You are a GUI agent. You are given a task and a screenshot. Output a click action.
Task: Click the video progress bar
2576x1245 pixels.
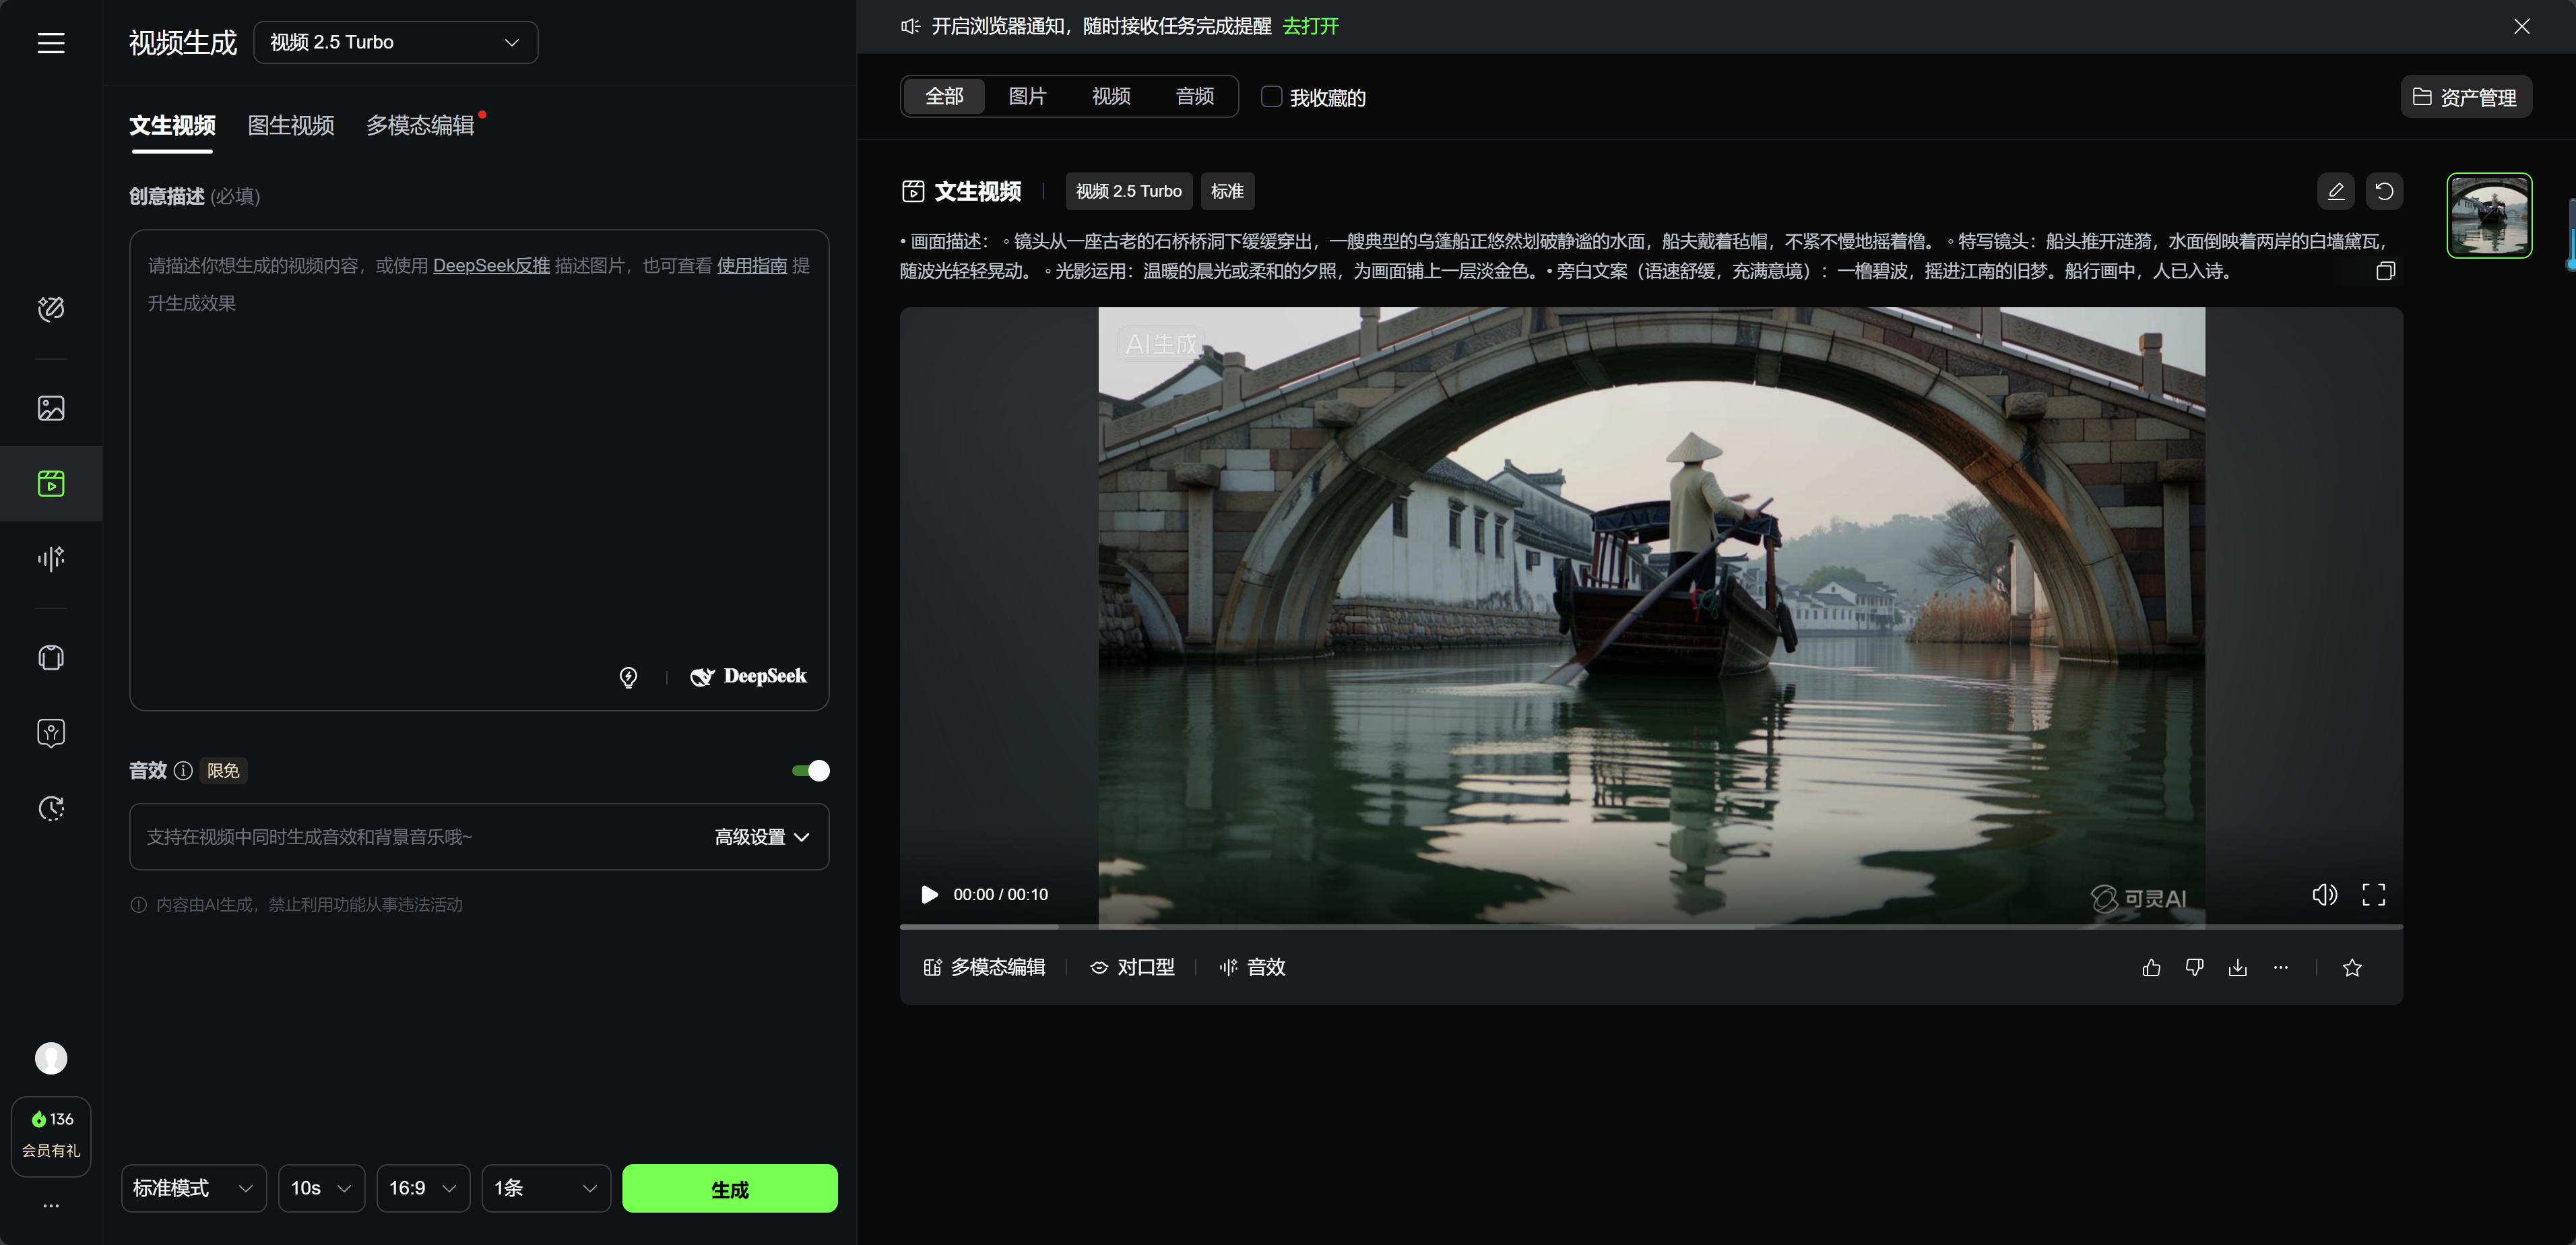(x=1650, y=927)
